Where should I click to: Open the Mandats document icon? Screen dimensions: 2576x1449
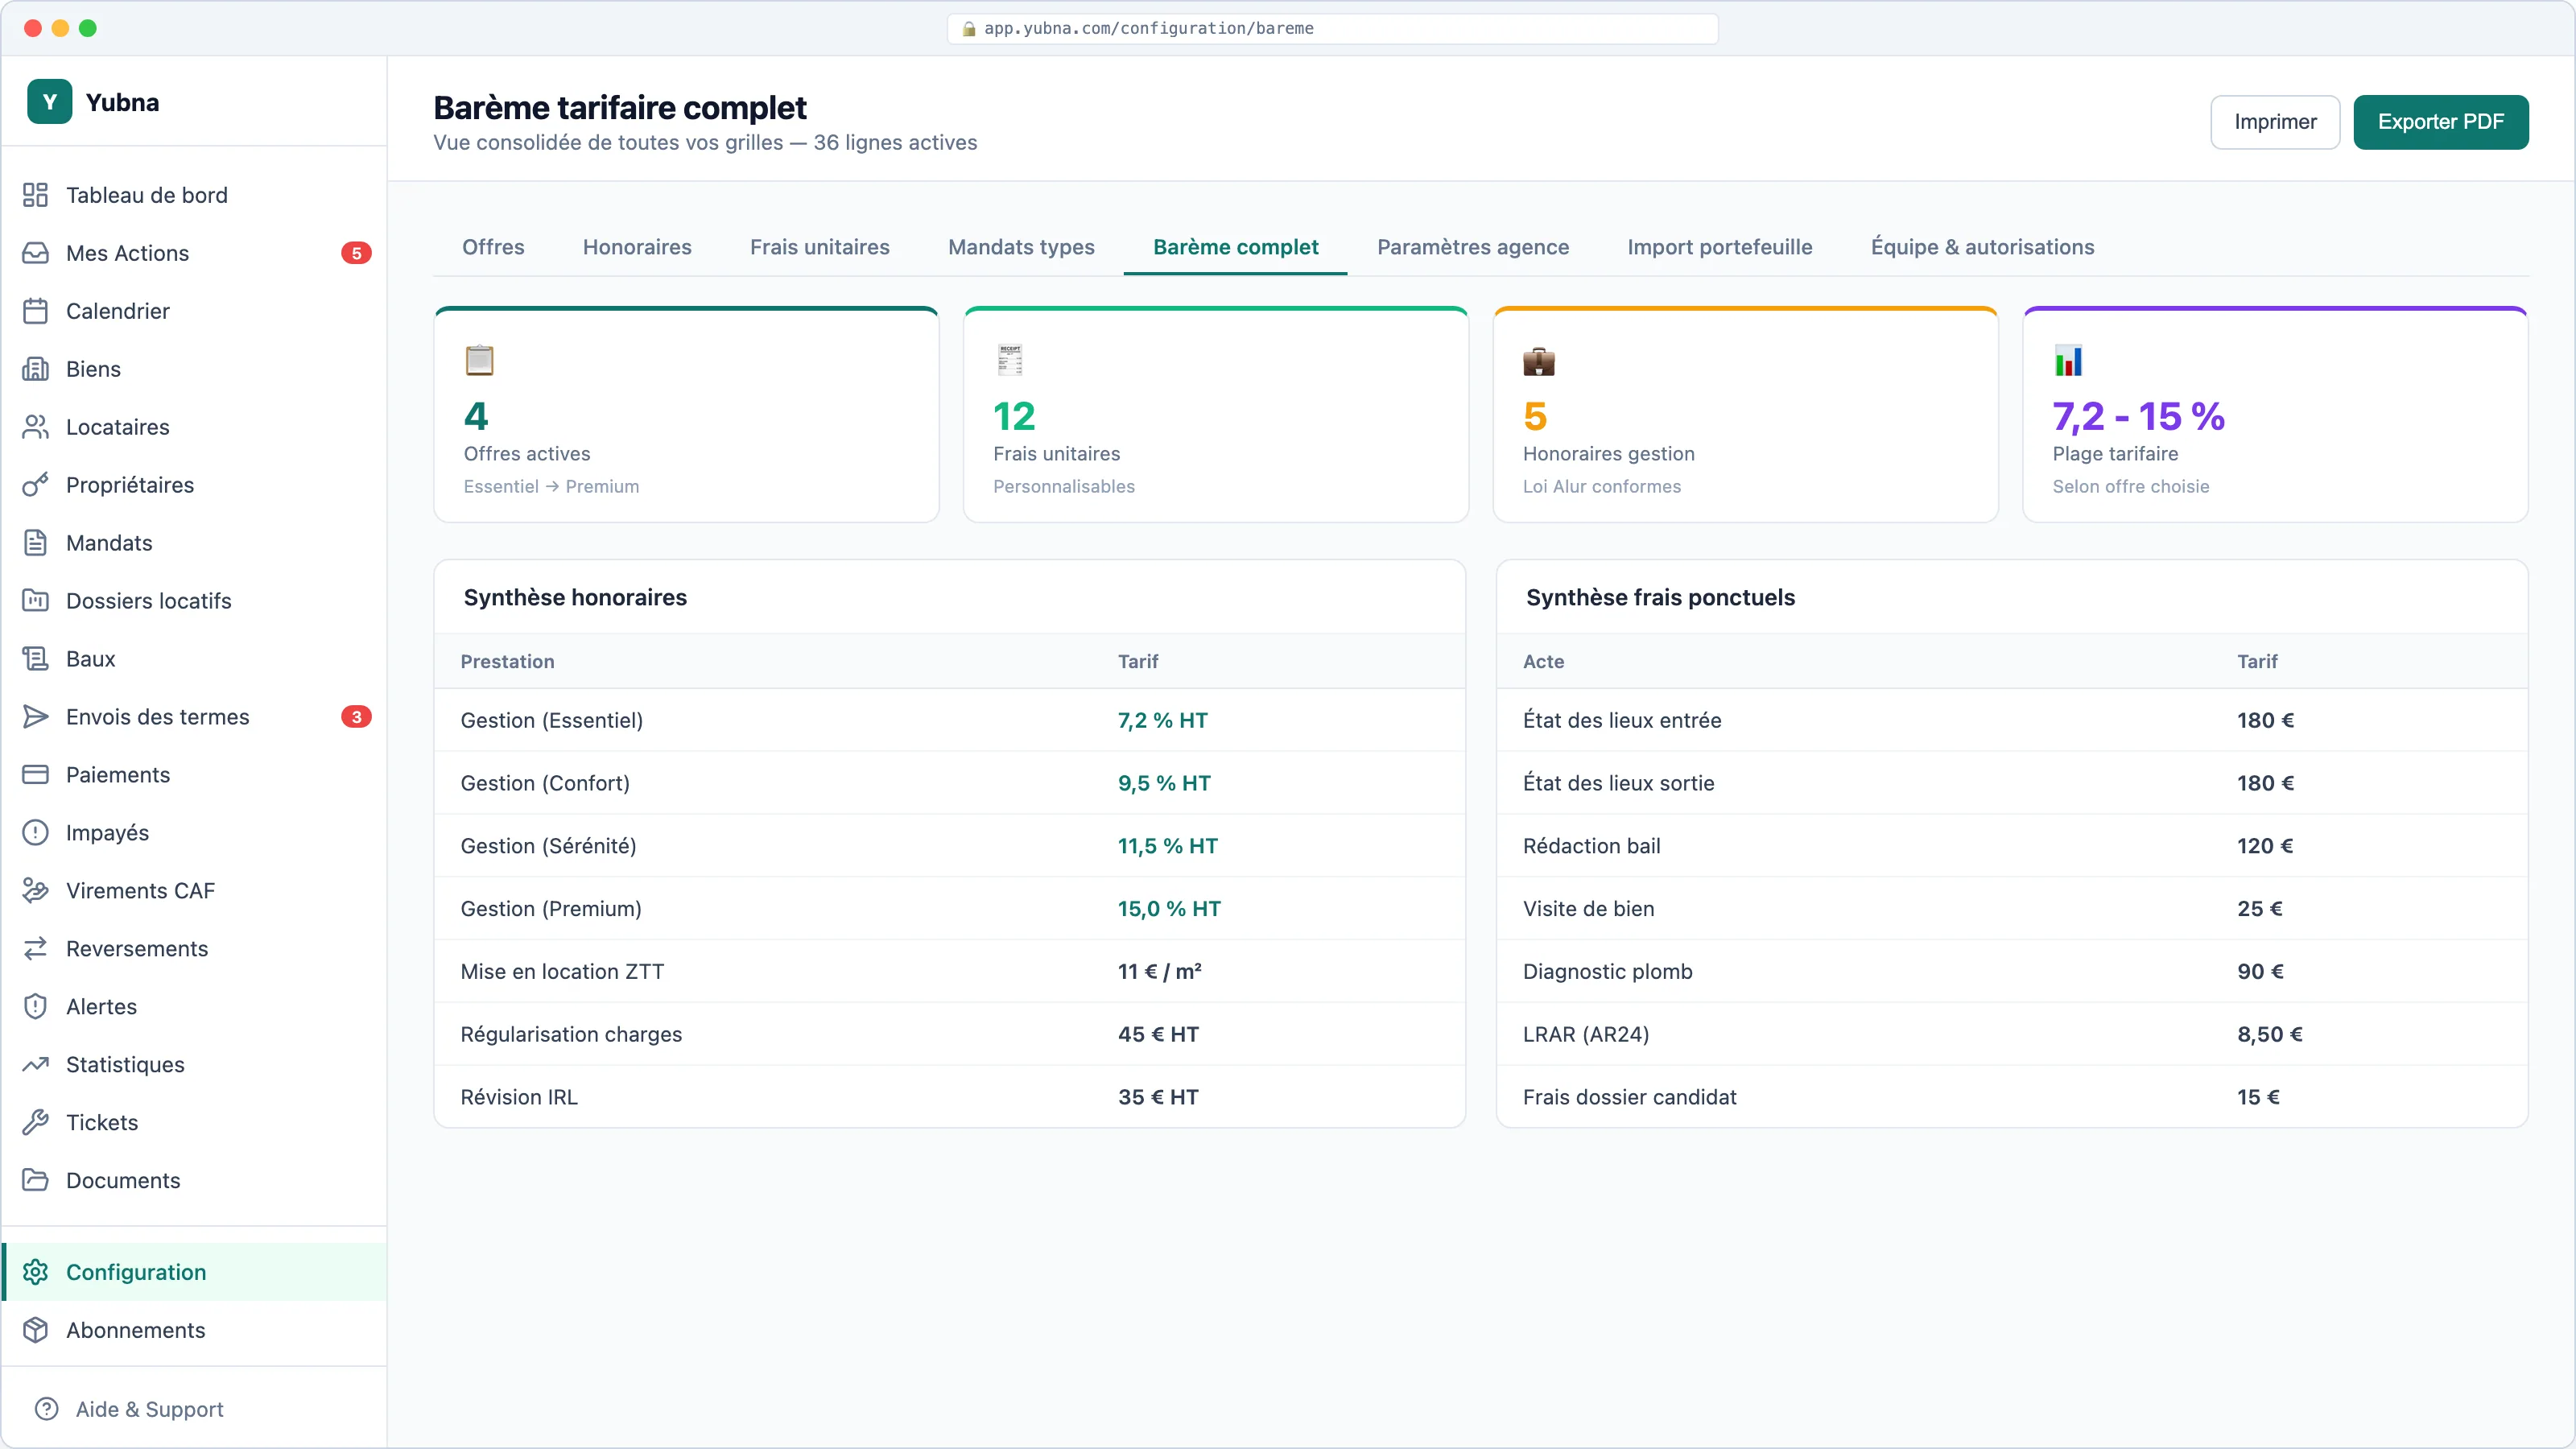coord(36,543)
